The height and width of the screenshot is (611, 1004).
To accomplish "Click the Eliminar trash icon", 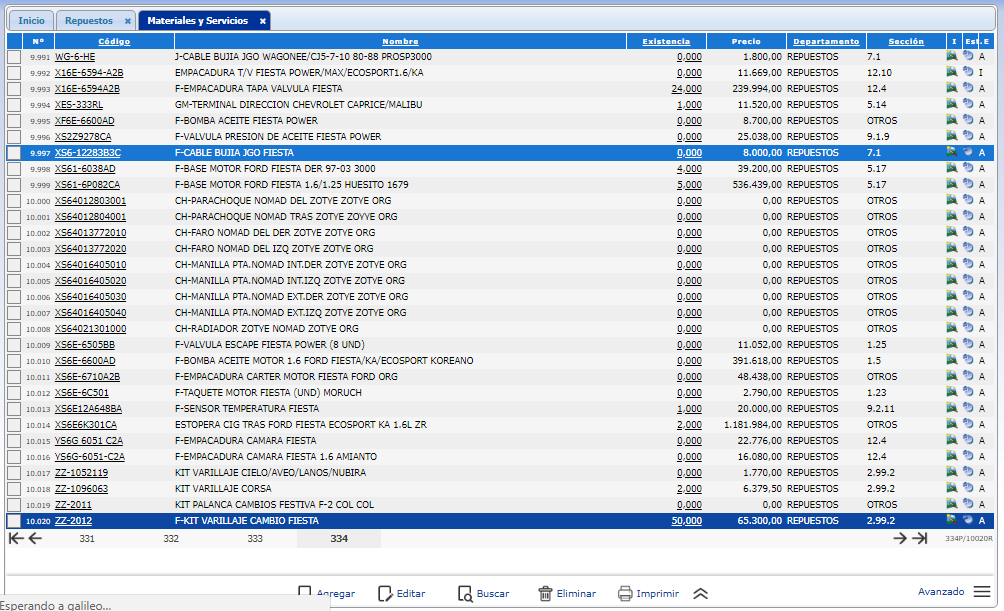I will coord(545,593).
